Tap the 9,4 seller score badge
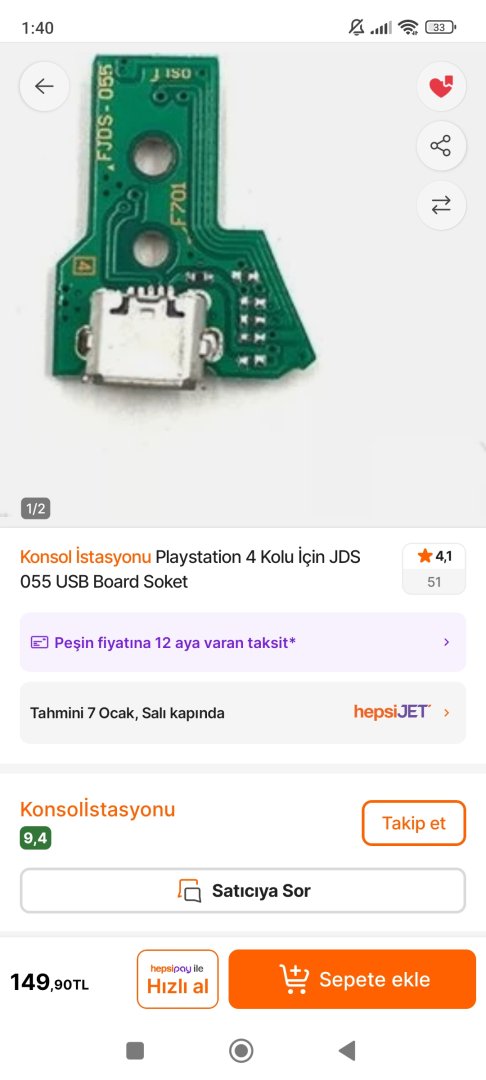The width and height of the screenshot is (486, 1080). click(x=36, y=838)
